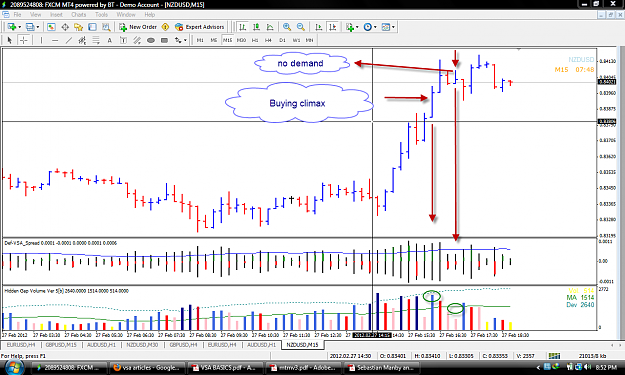Image resolution: width=625 pixels, height=375 pixels.
Task: Open the Help menu
Action: coord(149,14)
